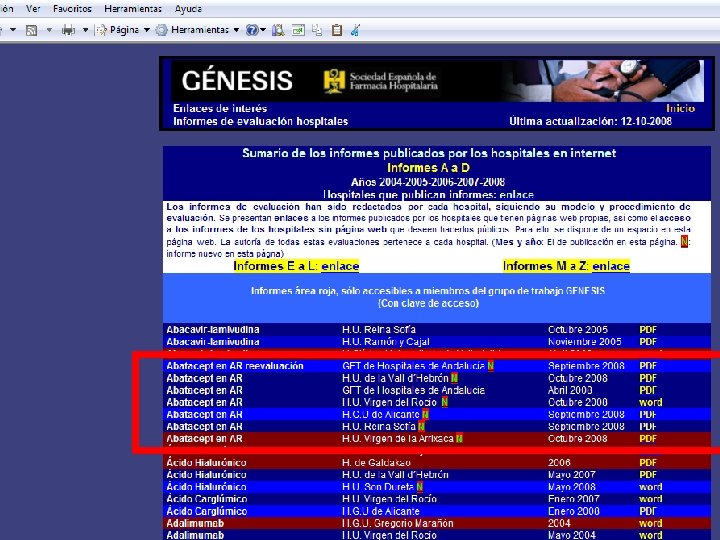
Task: Click 'H.U. Ramón y Cajal' hospital text
Action: click(x=386, y=342)
